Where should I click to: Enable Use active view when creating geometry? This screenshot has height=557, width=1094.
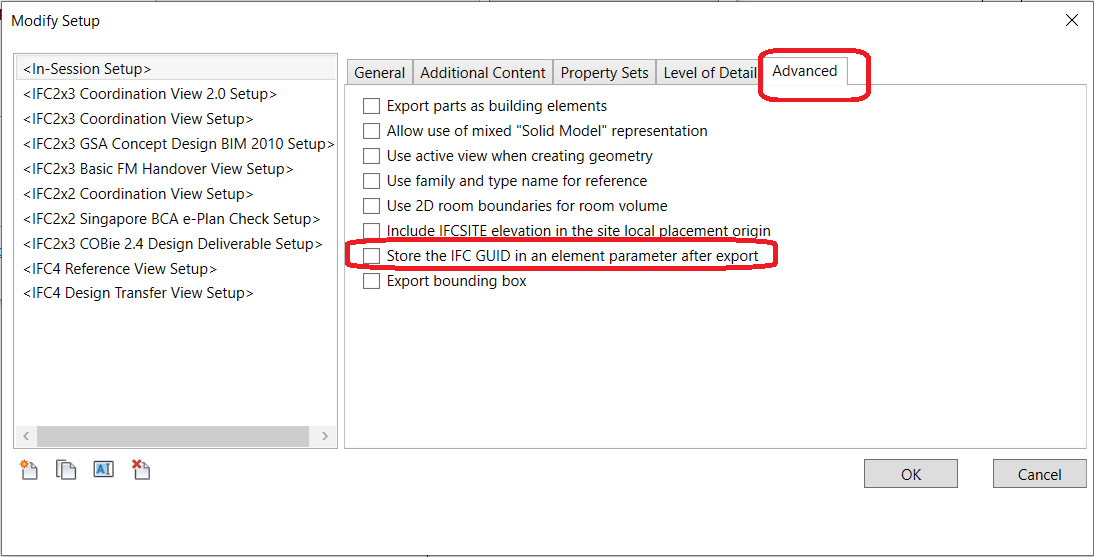pos(372,156)
